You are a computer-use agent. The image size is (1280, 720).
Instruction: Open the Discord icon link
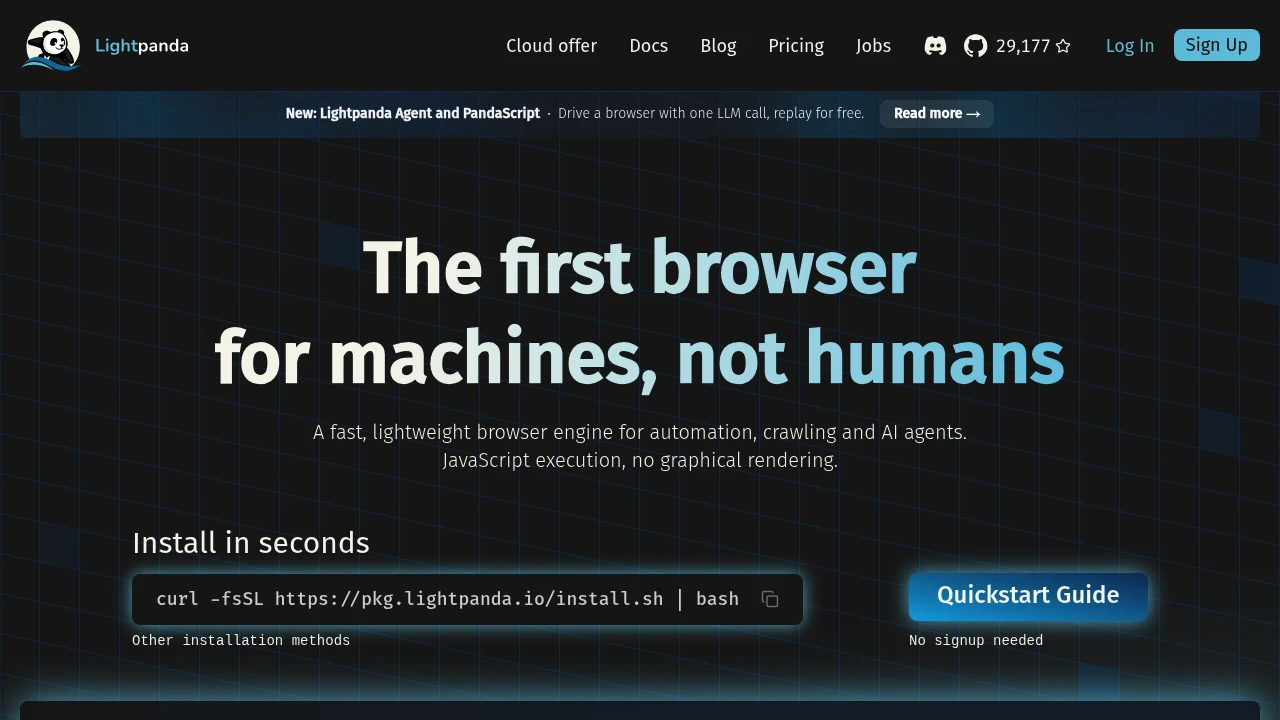tap(935, 46)
